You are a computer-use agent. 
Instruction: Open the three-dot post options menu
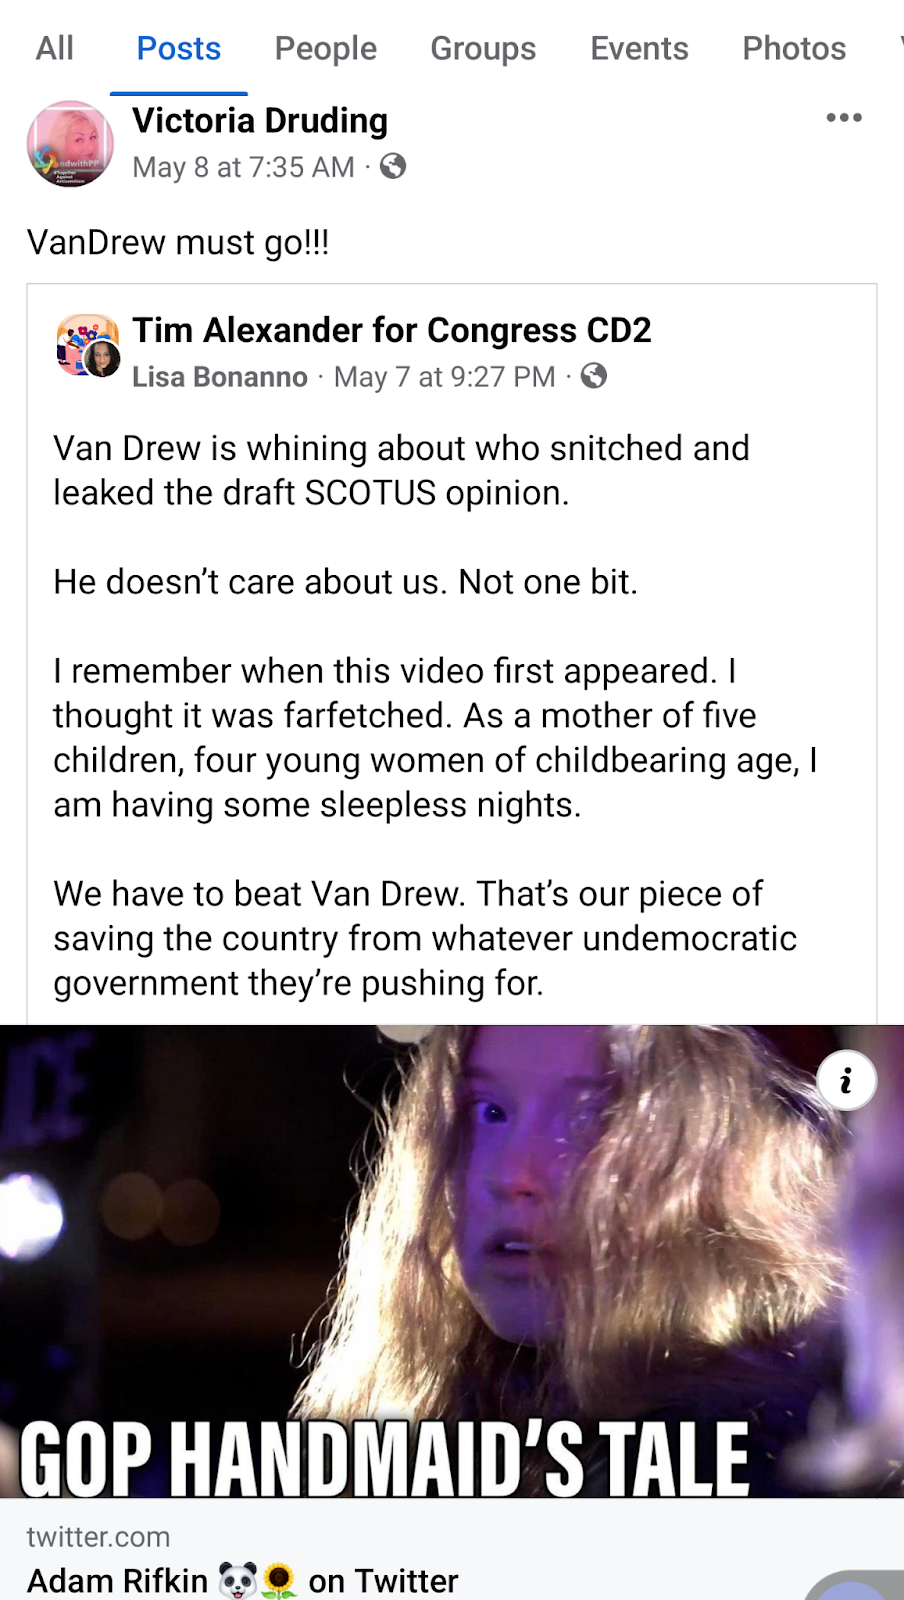pyautogui.click(x=844, y=118)
